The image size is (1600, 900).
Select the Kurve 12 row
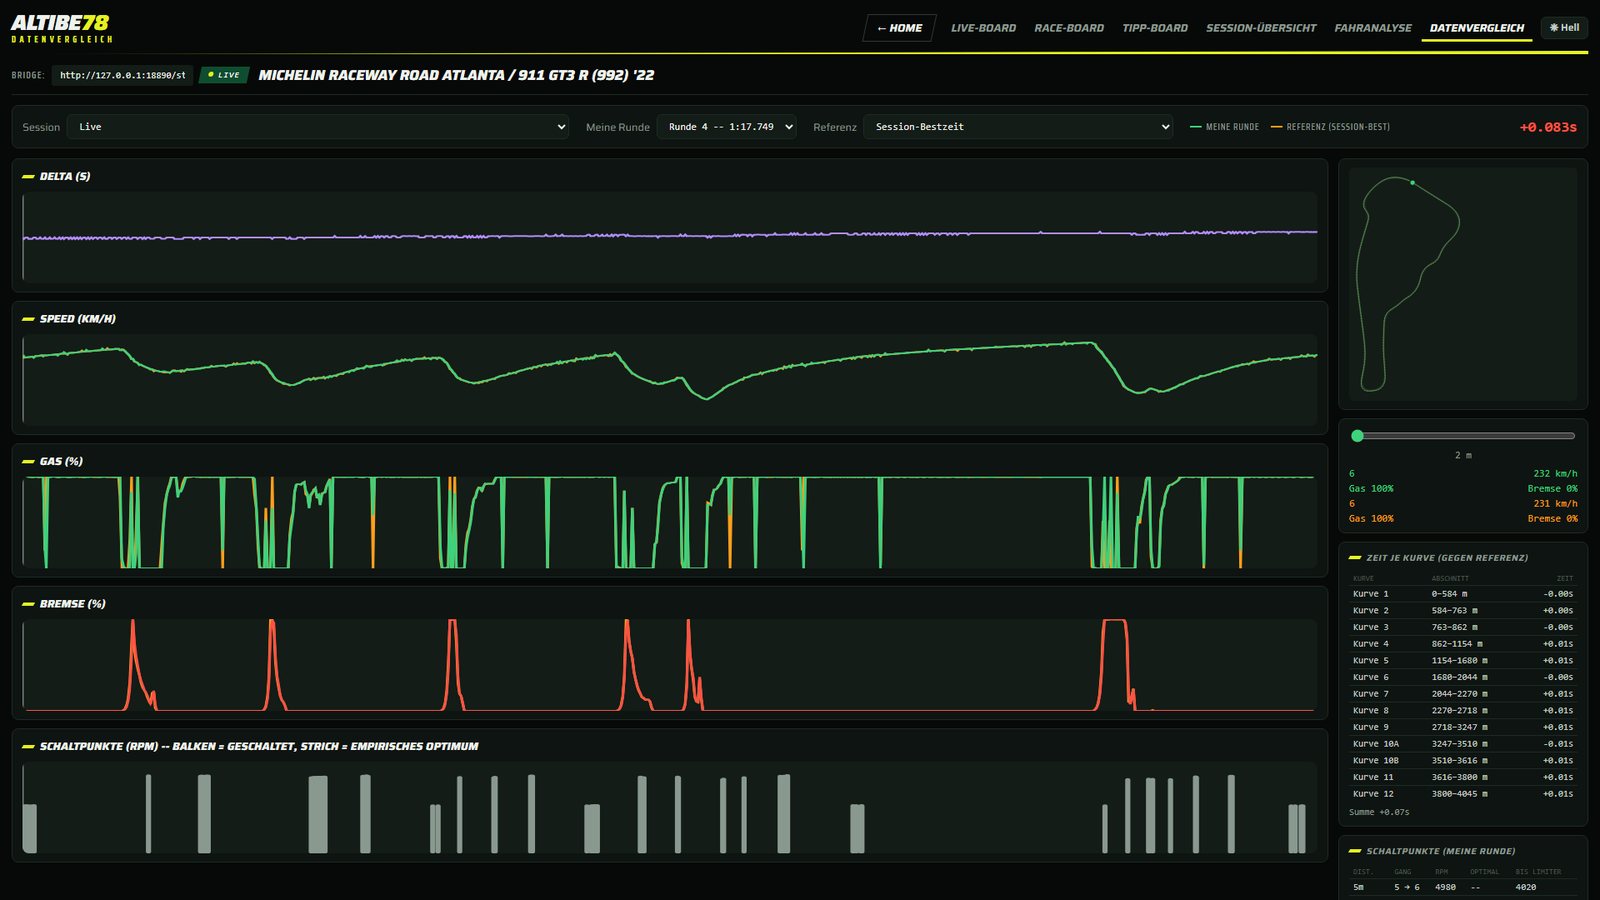(1463, 794)
